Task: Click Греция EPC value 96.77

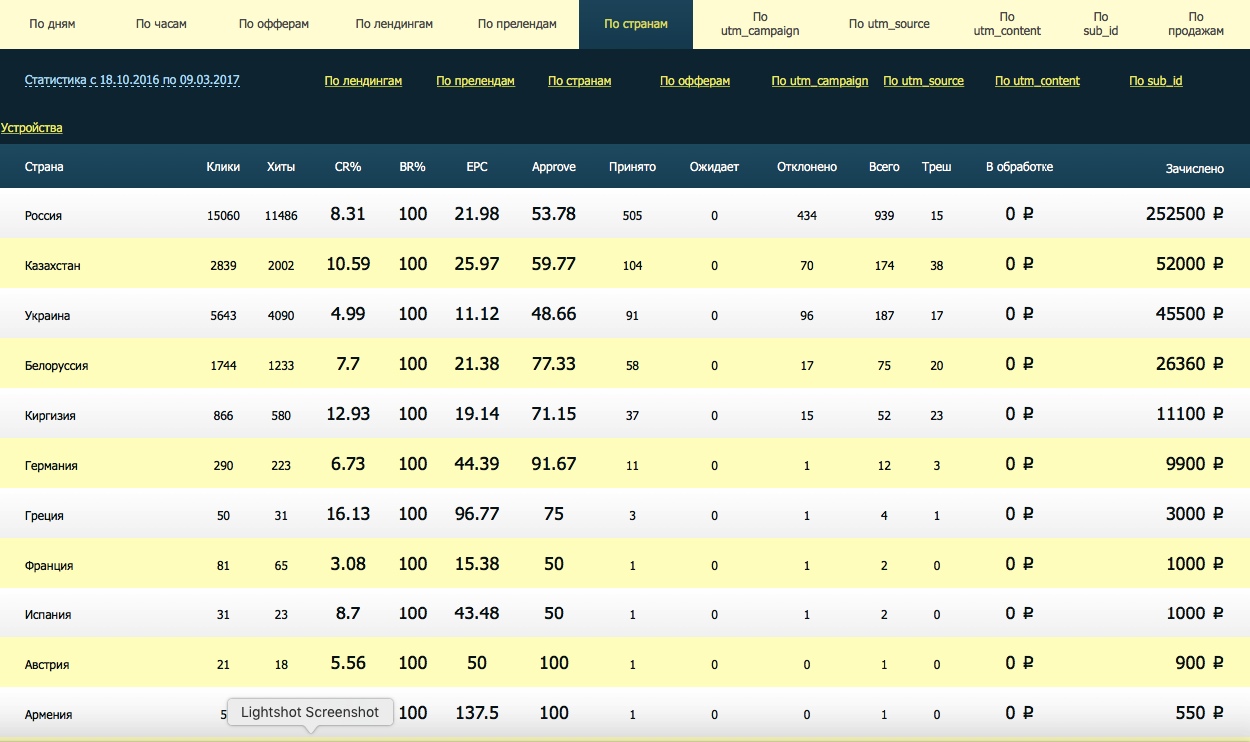Action: (477, 514)
